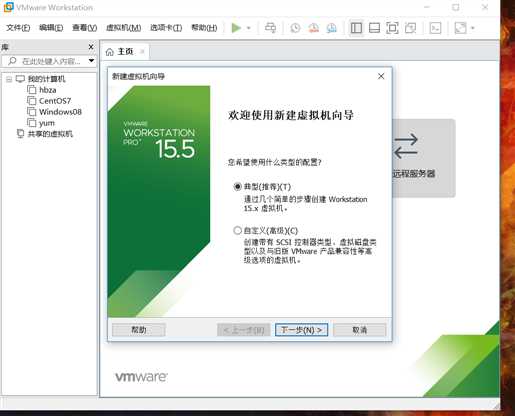Open the 编辑(E) menu
Image resolution: width=515 pixels, height=416 pixels.
pos(51,28)
